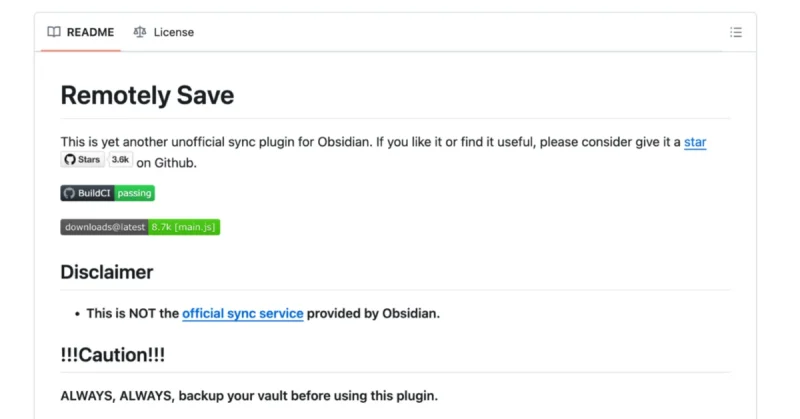Image resolution: width=800 pixels, height=419 pixels.
Task: Click the green "passing" status label
Action: [x=134, y=193]
